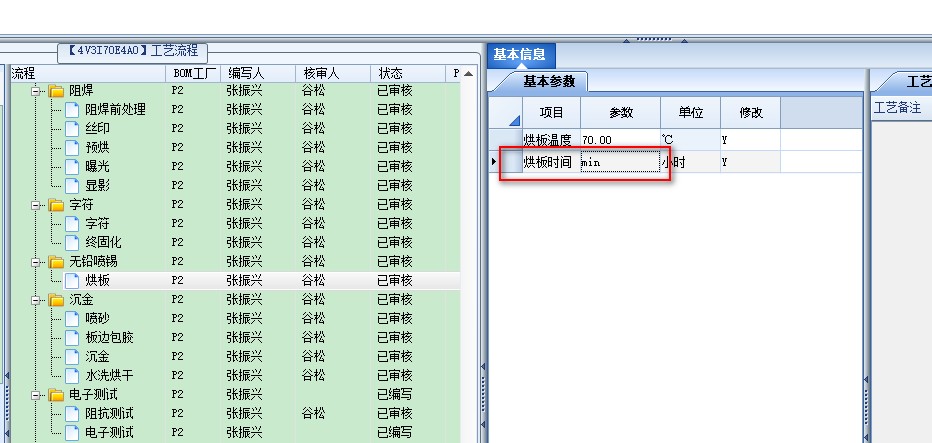Viewport: 932px width, 443px height.
Task: Select the 烘板 process step
Action: click(x=97, y=280)
